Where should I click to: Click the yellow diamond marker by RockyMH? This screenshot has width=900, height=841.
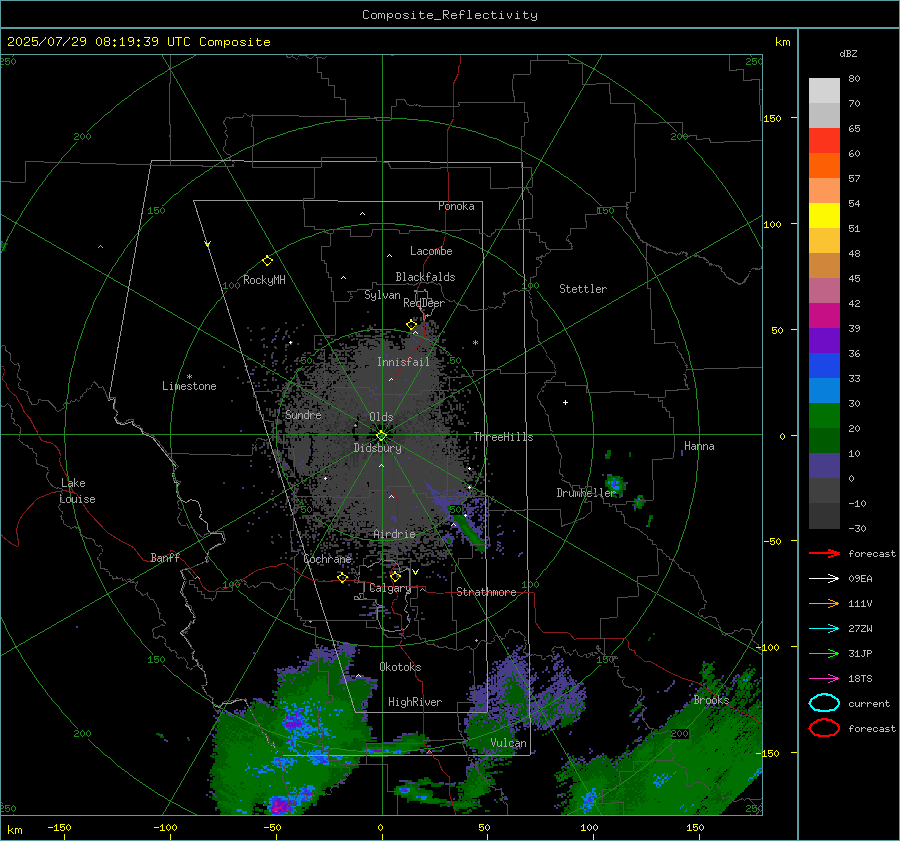[267, 261]
